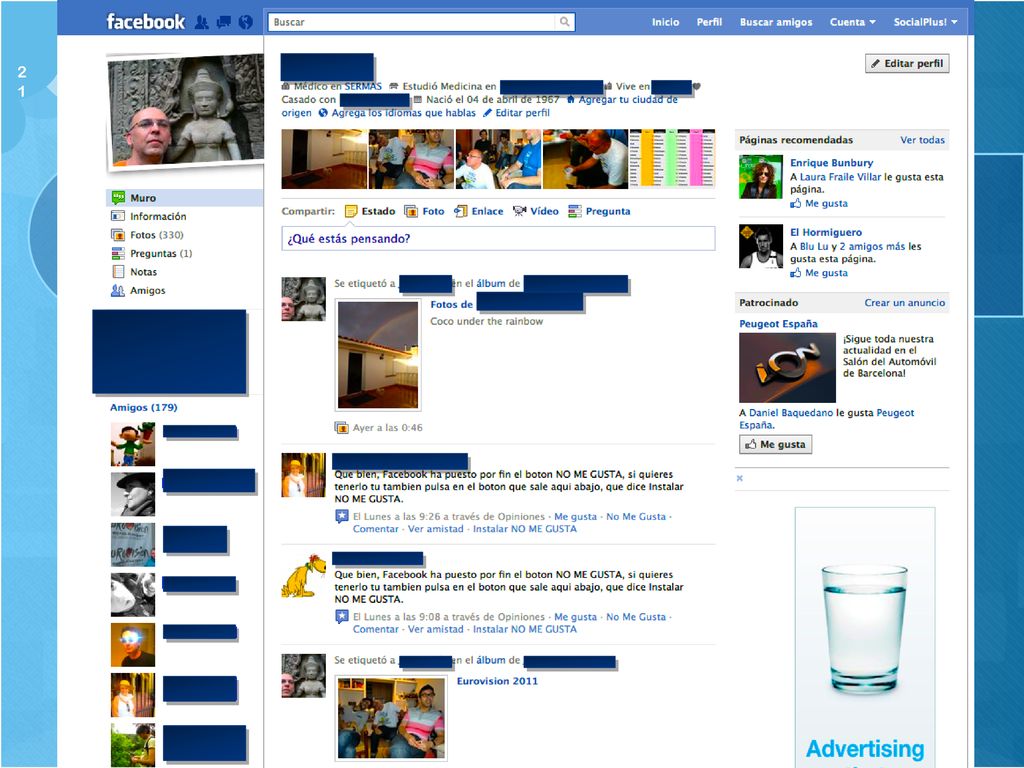Click Crear un anuncio link
The width and height of the screenshot is (1024, 768).
click(904, 302)
